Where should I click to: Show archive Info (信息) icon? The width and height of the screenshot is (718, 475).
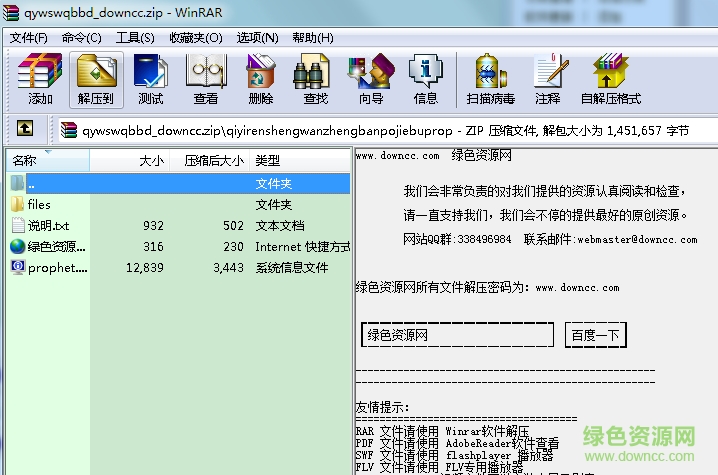[x=426, y=80]
